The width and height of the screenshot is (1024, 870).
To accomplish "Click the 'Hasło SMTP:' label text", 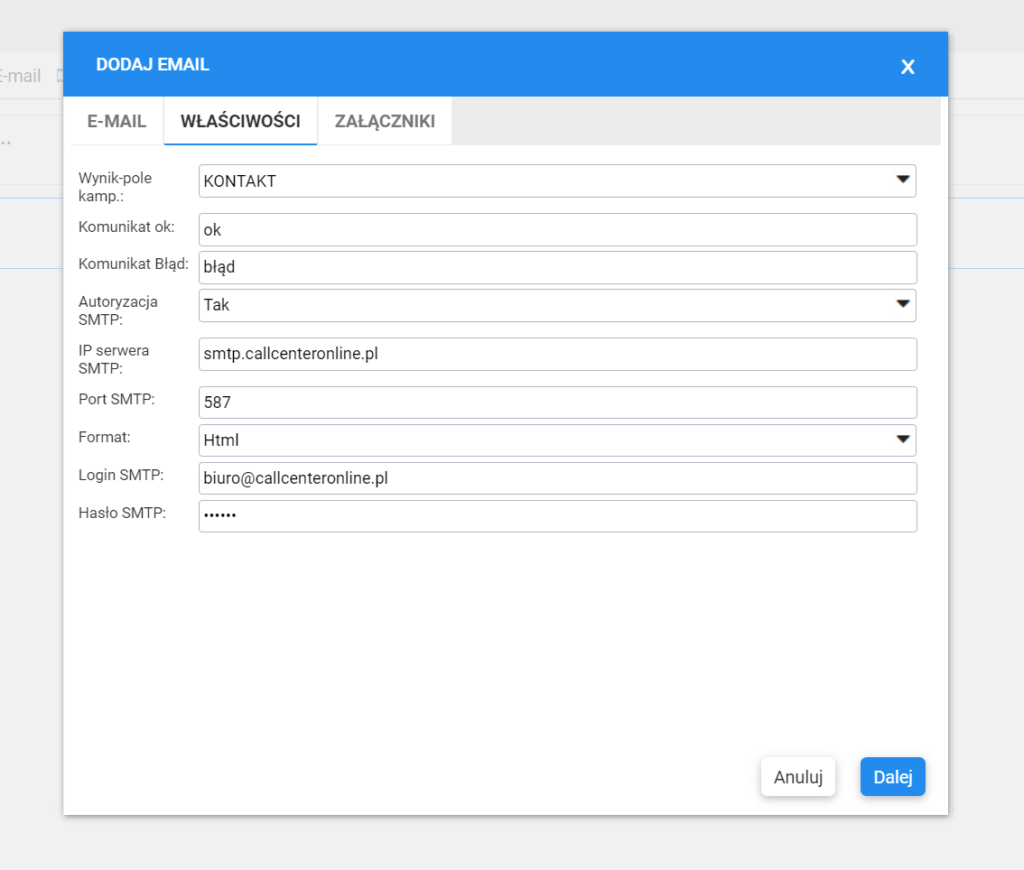I will pyautogui.click(x=122, y=513).
